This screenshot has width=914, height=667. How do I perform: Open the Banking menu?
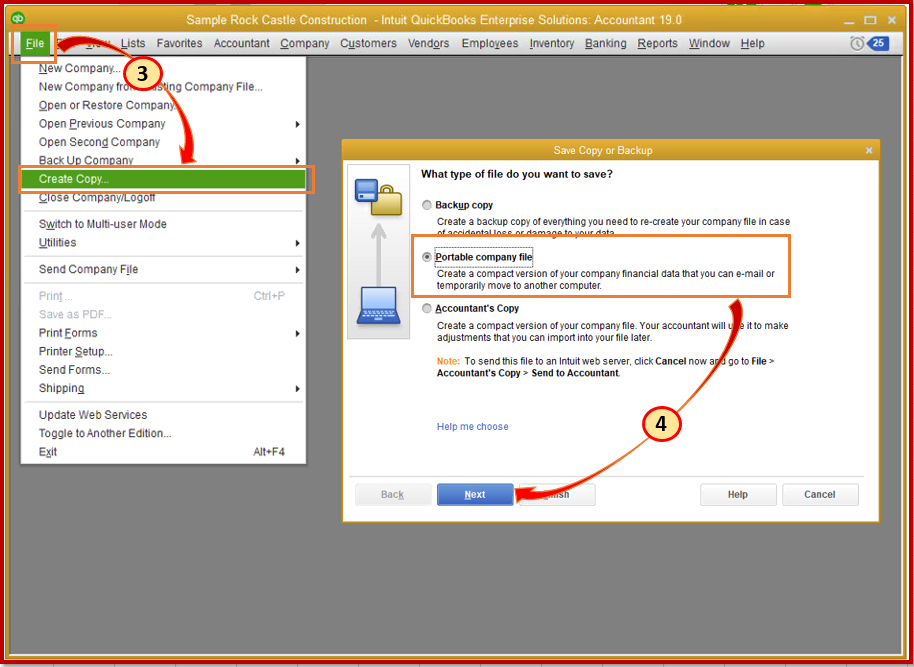pyautogui.click(x=606, y=44)
